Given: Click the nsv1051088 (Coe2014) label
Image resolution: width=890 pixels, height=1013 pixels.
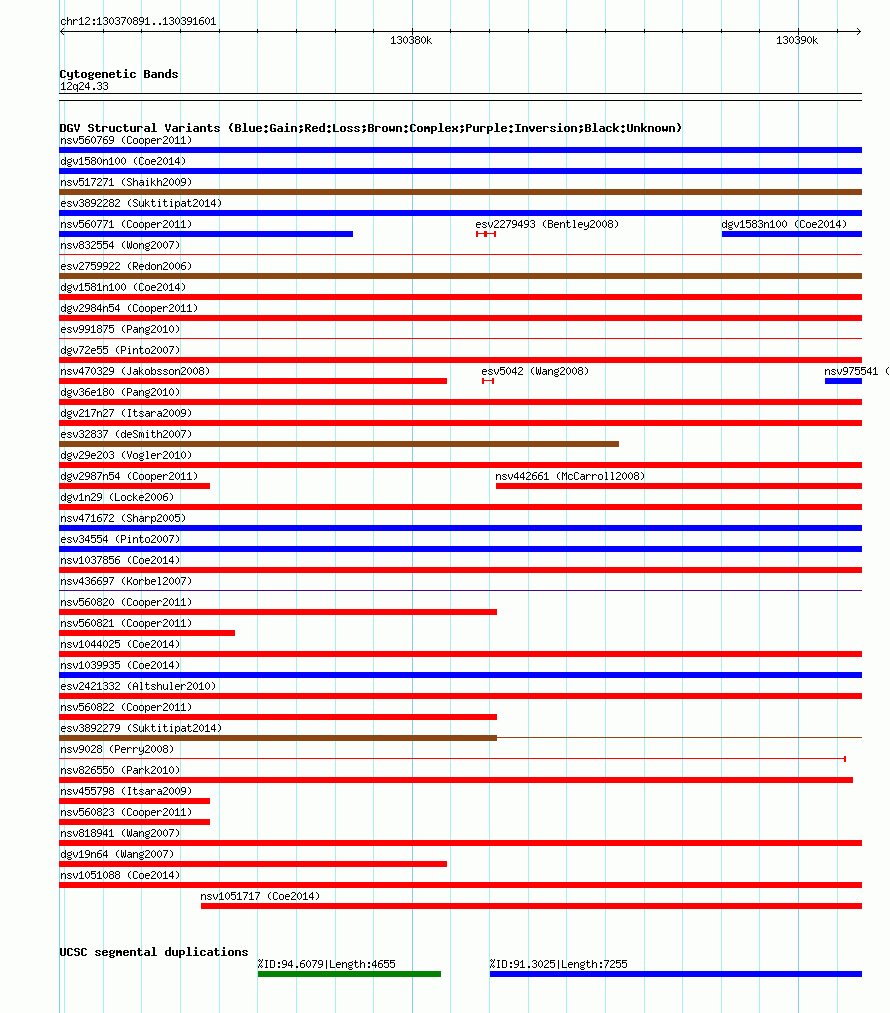Looking at the screenshot, I should point(120,875).
